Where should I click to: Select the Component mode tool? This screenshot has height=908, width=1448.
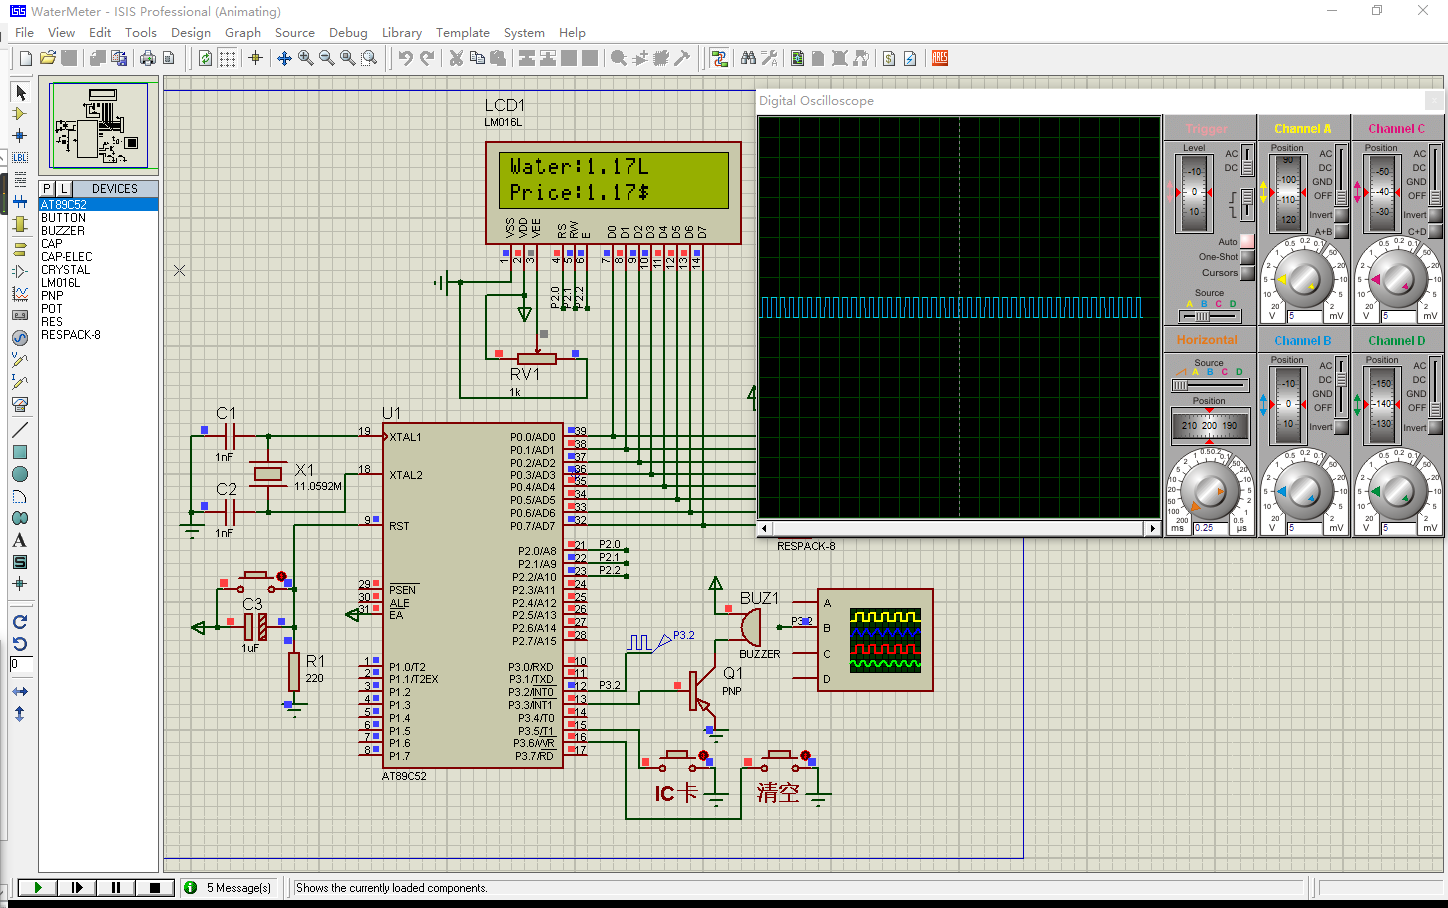pos(19,113)
